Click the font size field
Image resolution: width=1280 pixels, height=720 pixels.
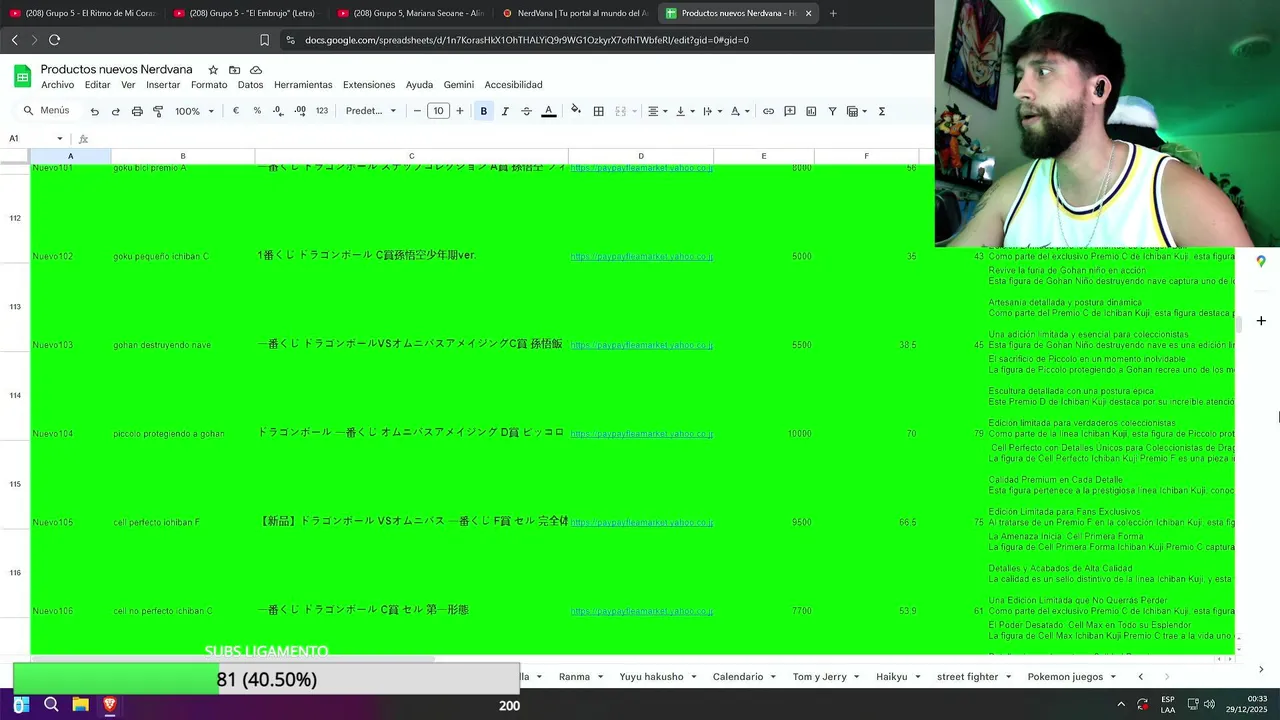click(438, 111)
